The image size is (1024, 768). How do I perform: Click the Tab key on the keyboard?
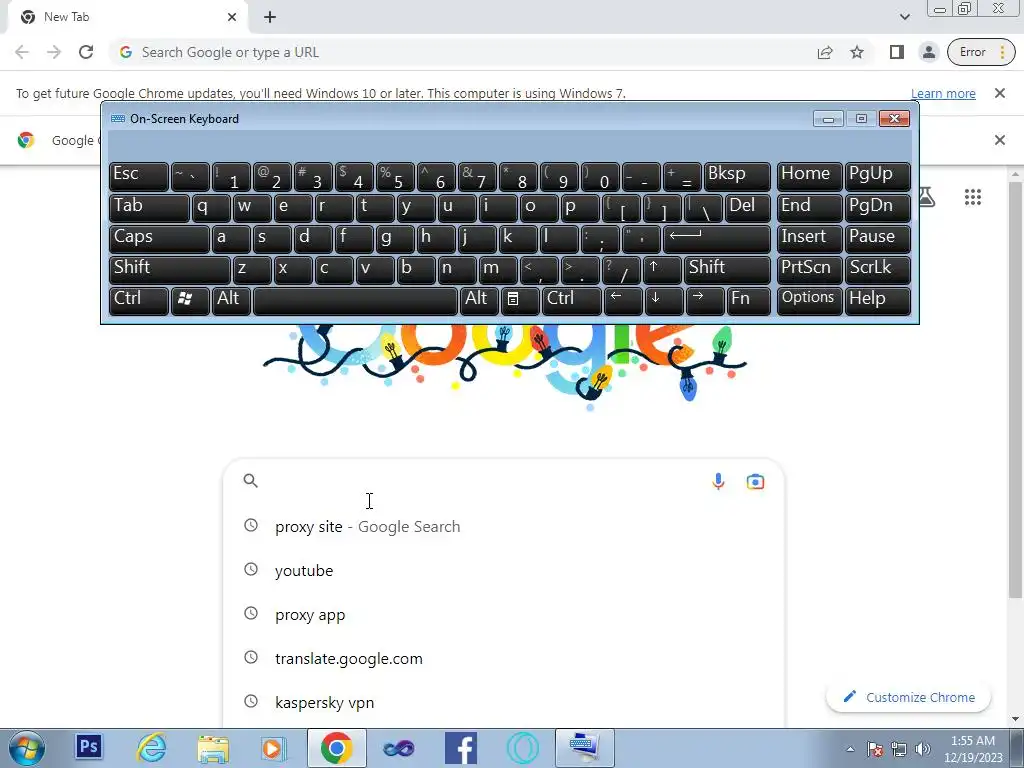point(149,208)
